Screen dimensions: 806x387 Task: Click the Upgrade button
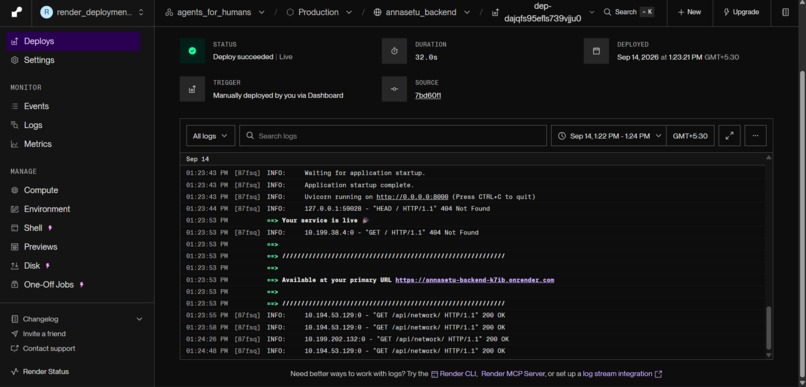[x=741, y=12]
